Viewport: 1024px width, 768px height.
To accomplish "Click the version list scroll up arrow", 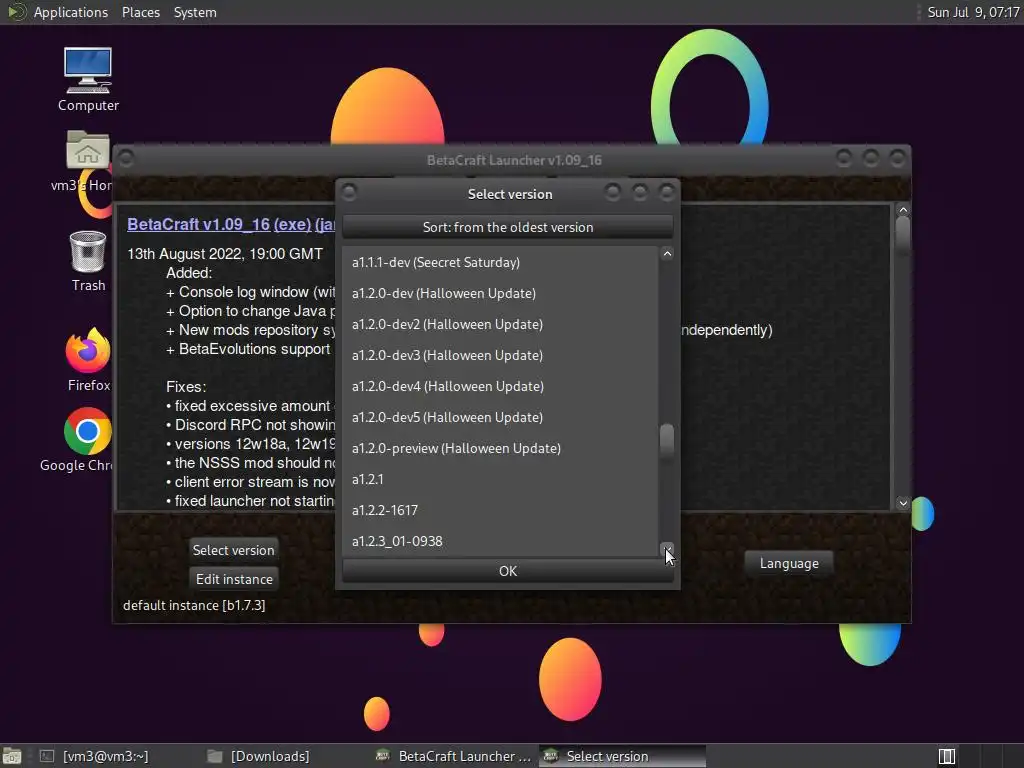I will [667, 254].
